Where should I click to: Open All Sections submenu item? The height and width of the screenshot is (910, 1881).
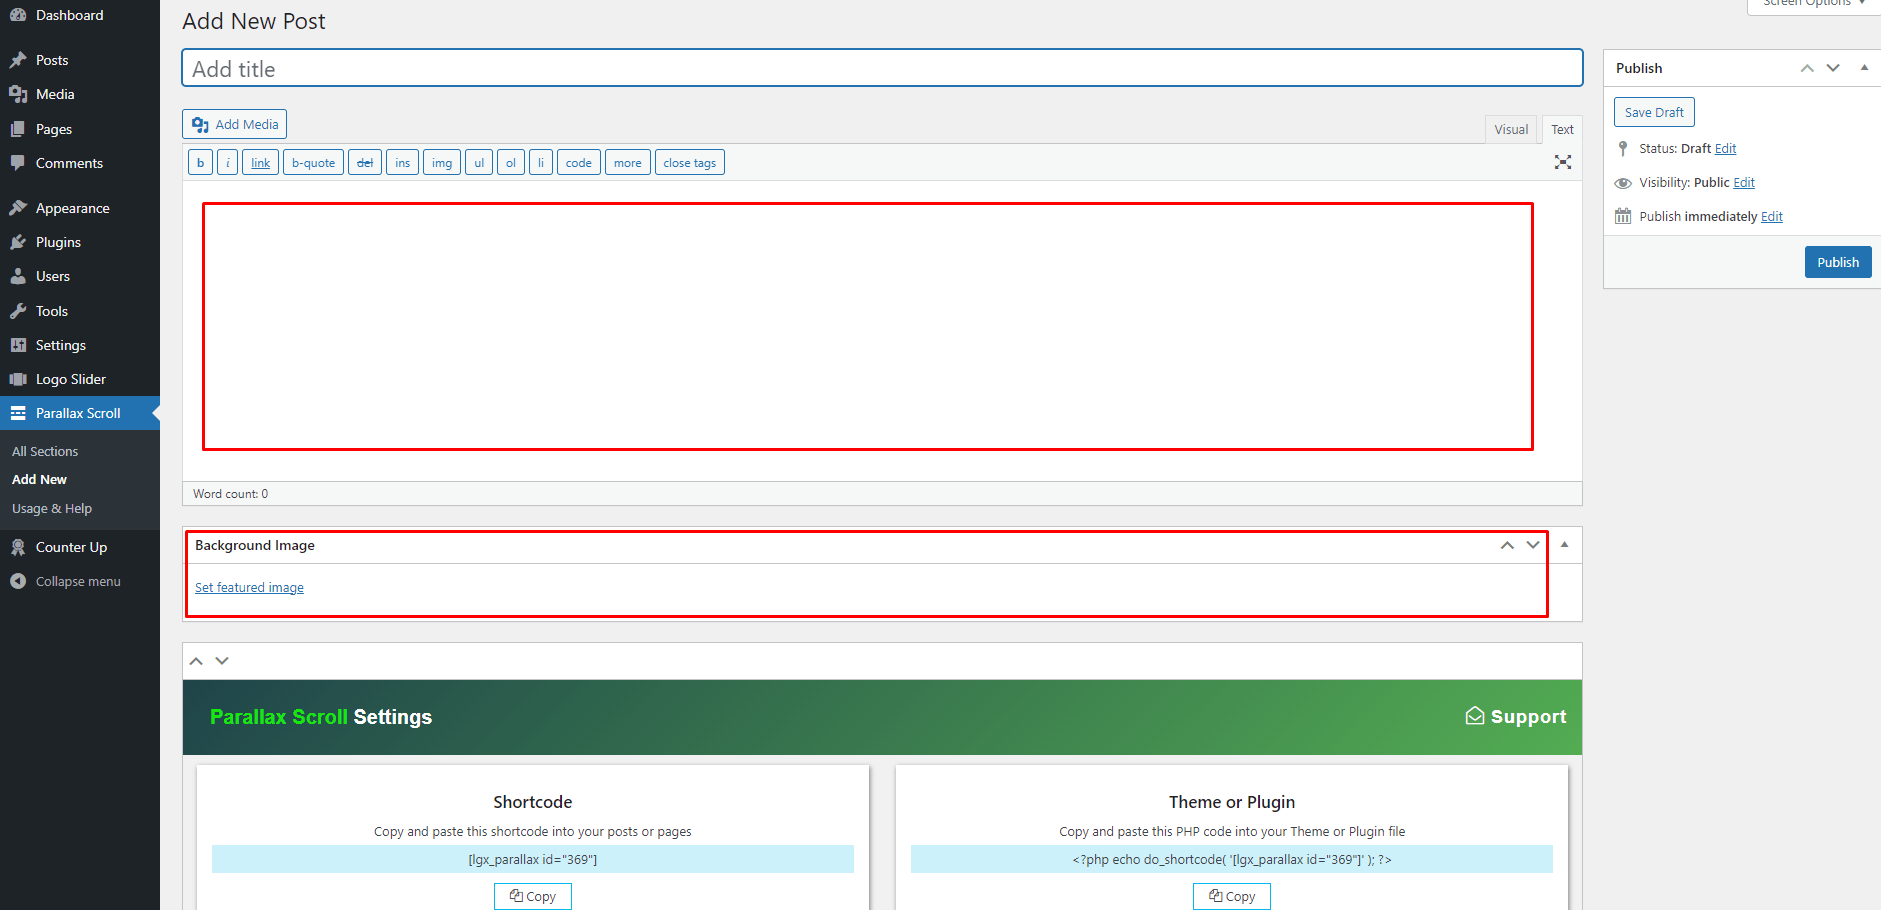click(x=45, y=452)
